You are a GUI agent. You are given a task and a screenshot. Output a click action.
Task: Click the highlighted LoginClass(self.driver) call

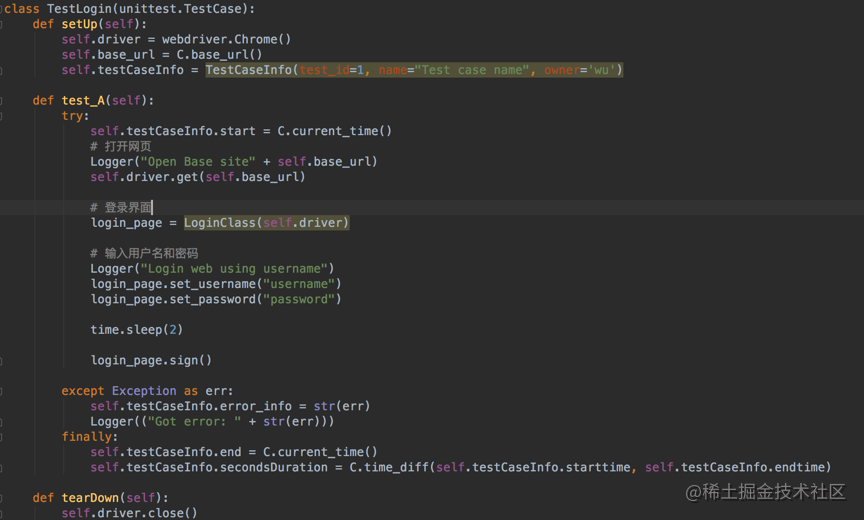pyautogui.click(x=266, y=223)
